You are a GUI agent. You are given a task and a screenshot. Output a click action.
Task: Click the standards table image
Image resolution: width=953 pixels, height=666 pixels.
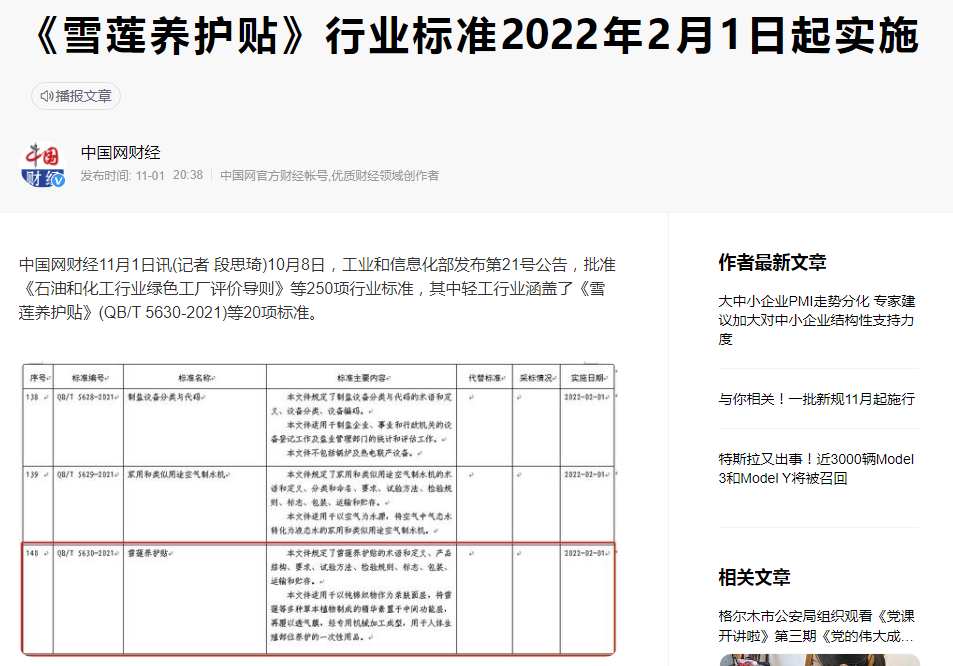(318, 509)
